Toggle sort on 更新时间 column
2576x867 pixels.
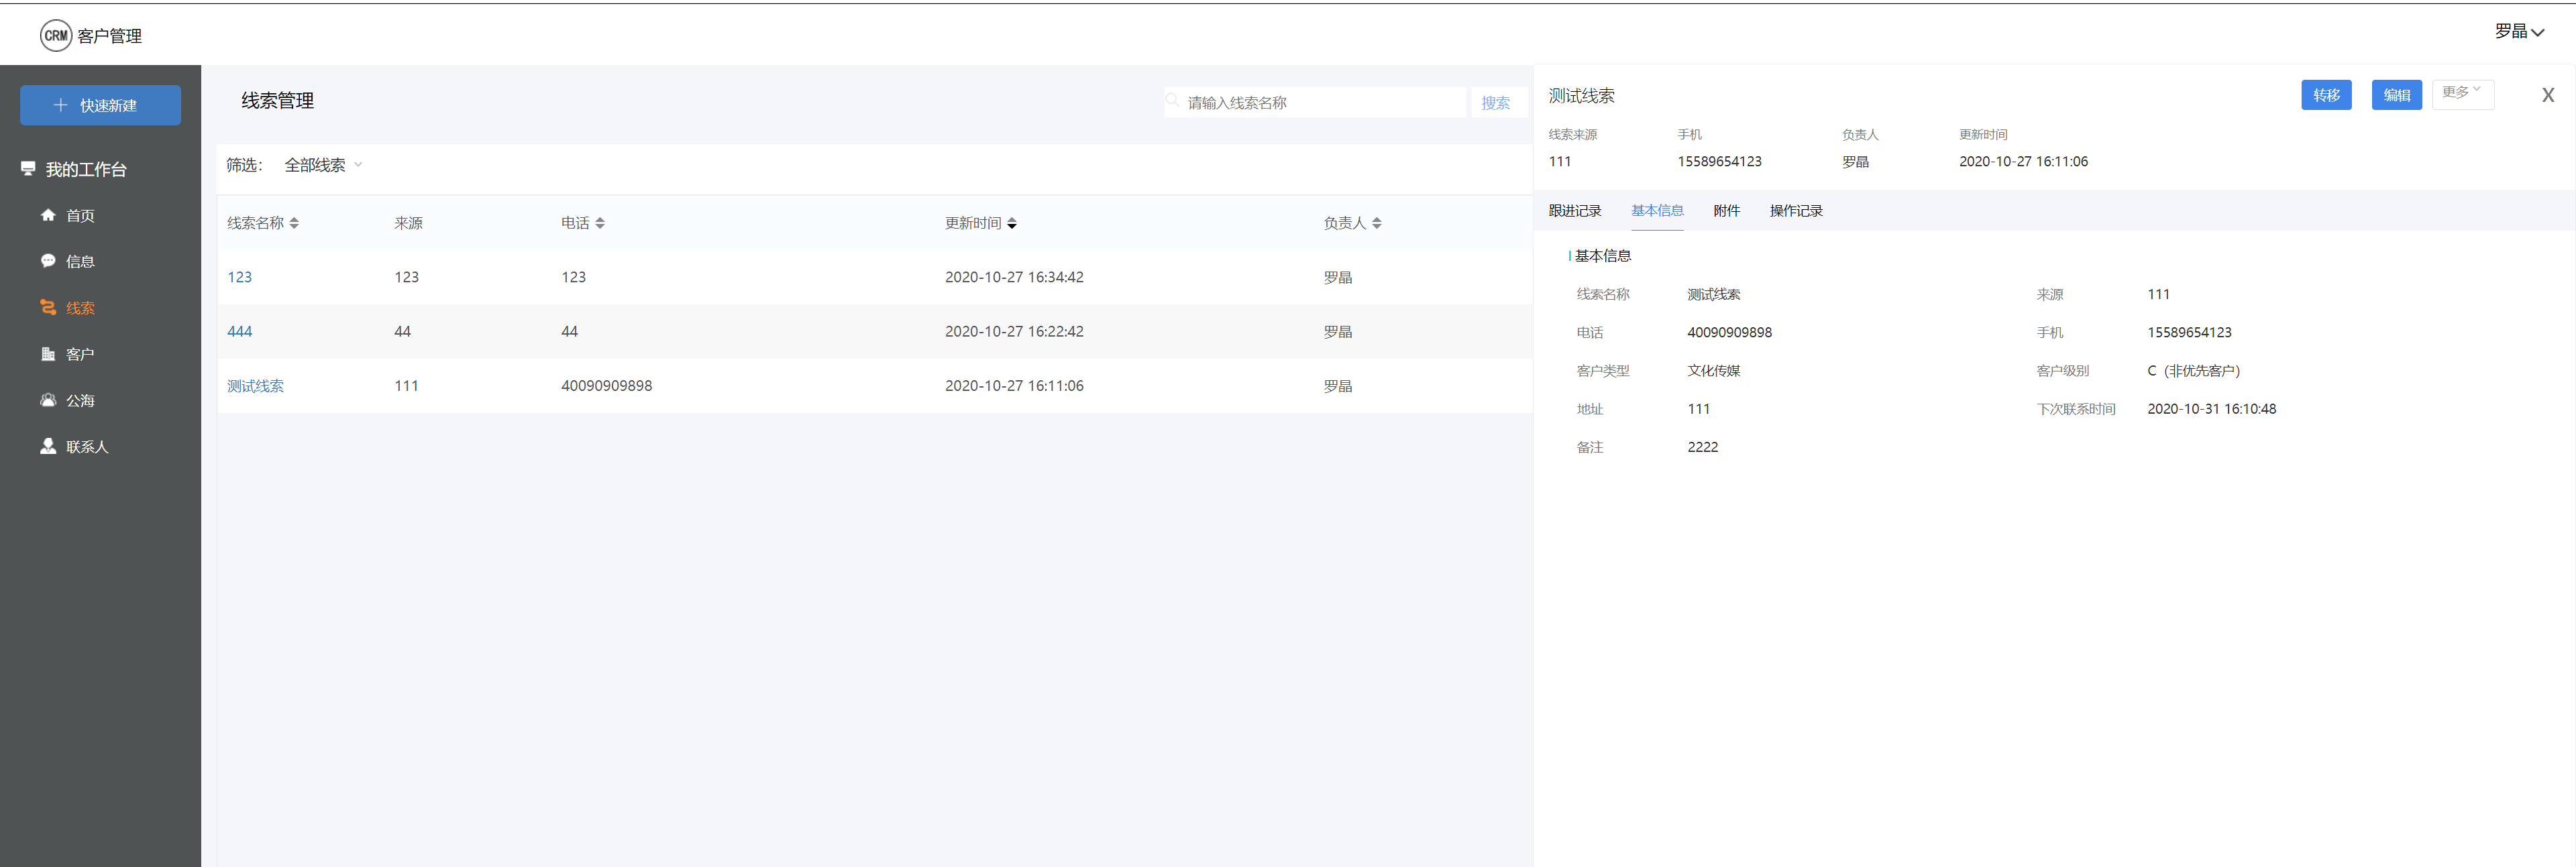tap(1012, 223)
